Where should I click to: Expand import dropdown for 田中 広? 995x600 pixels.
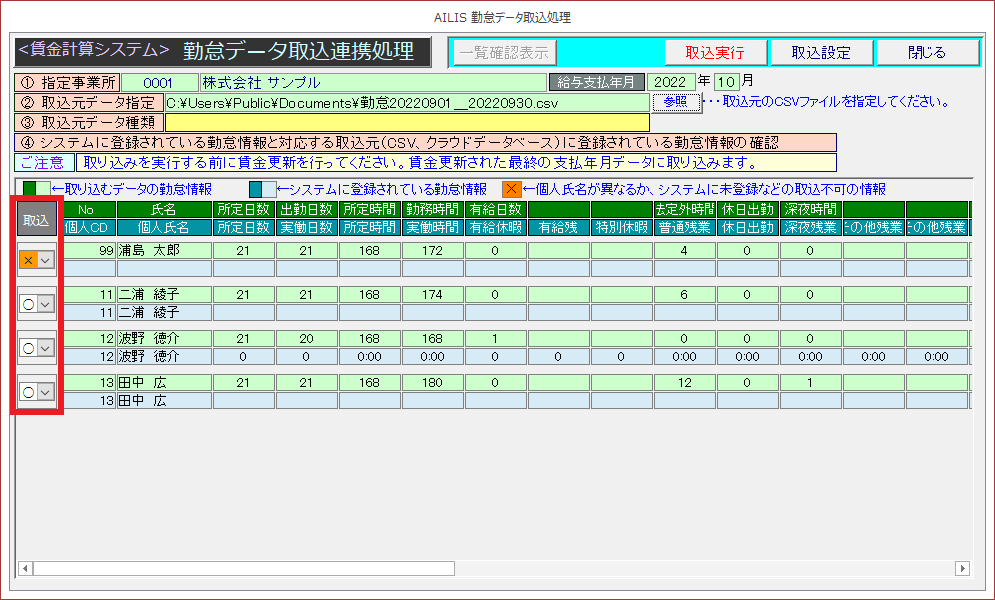tap(46, 392)
